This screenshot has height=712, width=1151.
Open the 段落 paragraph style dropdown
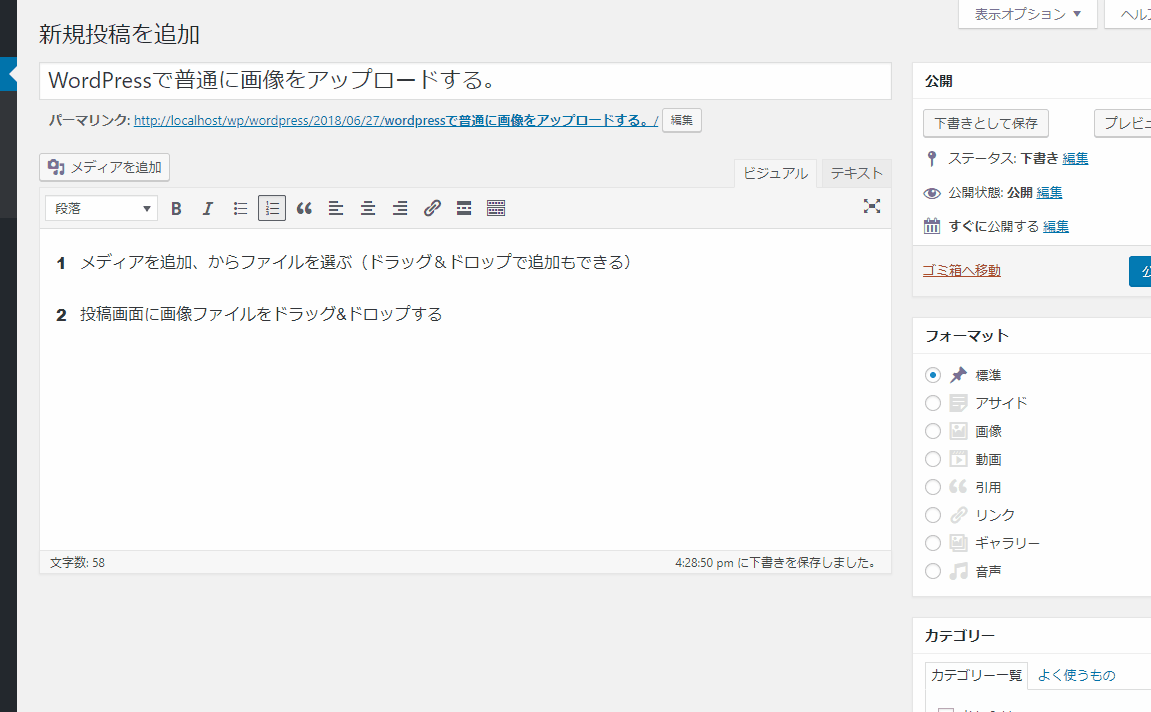click(x=101, y=208)
